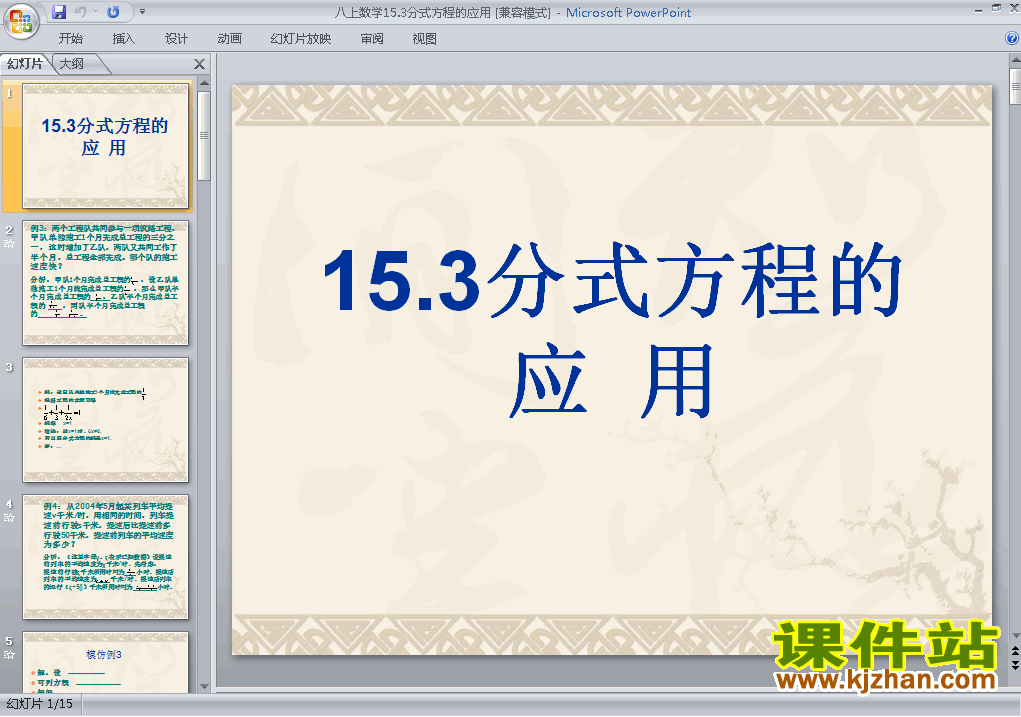Screen dimensions: 1021x717
Task: Click animation star icon beside slide 4
Action: coord(9,518)
